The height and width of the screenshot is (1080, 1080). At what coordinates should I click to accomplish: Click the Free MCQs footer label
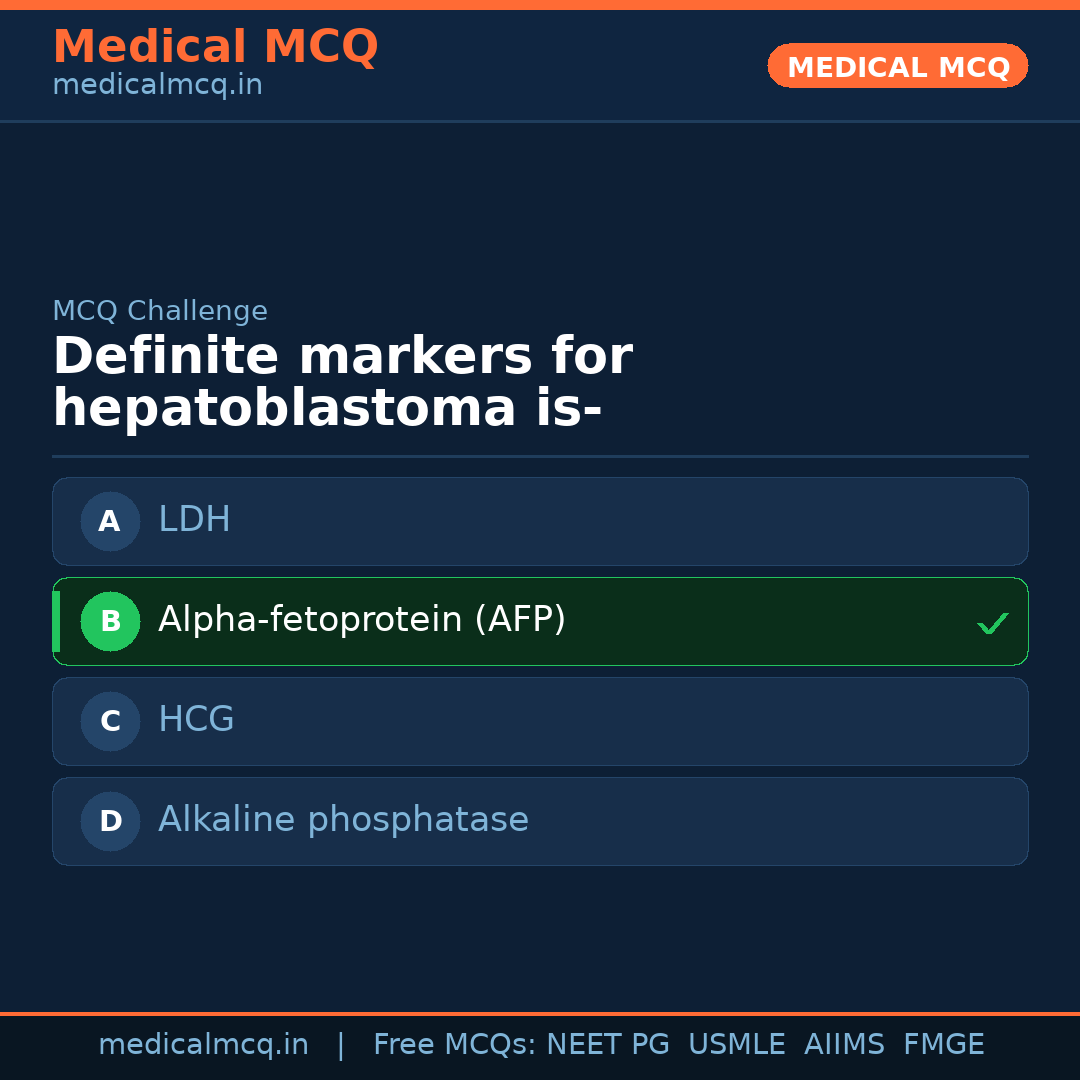[x=453, y=1045]
